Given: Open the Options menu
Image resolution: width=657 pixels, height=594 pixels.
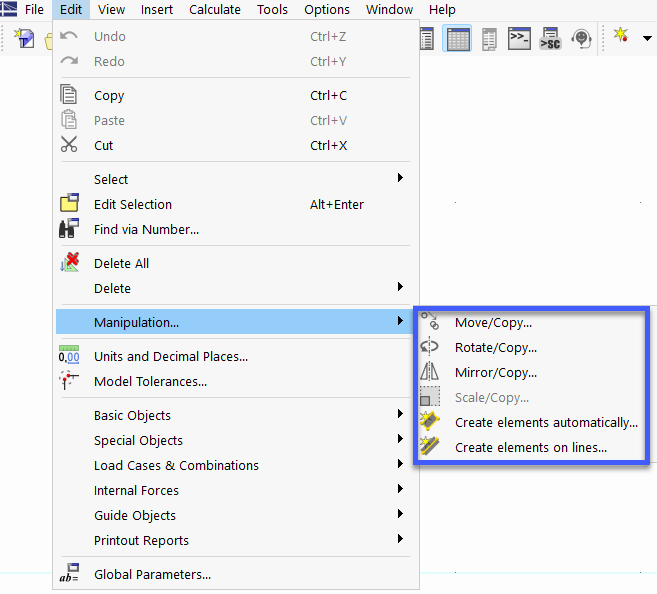Looking at the screenshot, I should click(x=327, y=9).
